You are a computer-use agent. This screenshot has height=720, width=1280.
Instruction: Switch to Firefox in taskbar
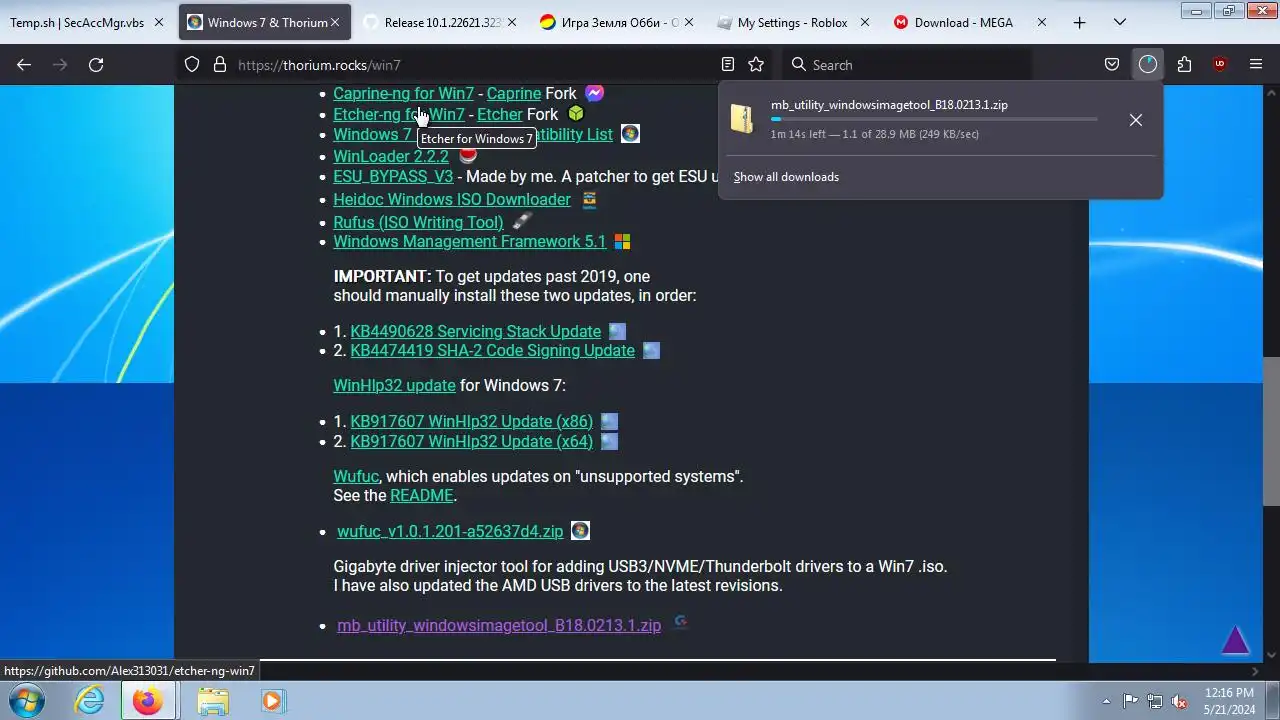pos(147,701)
